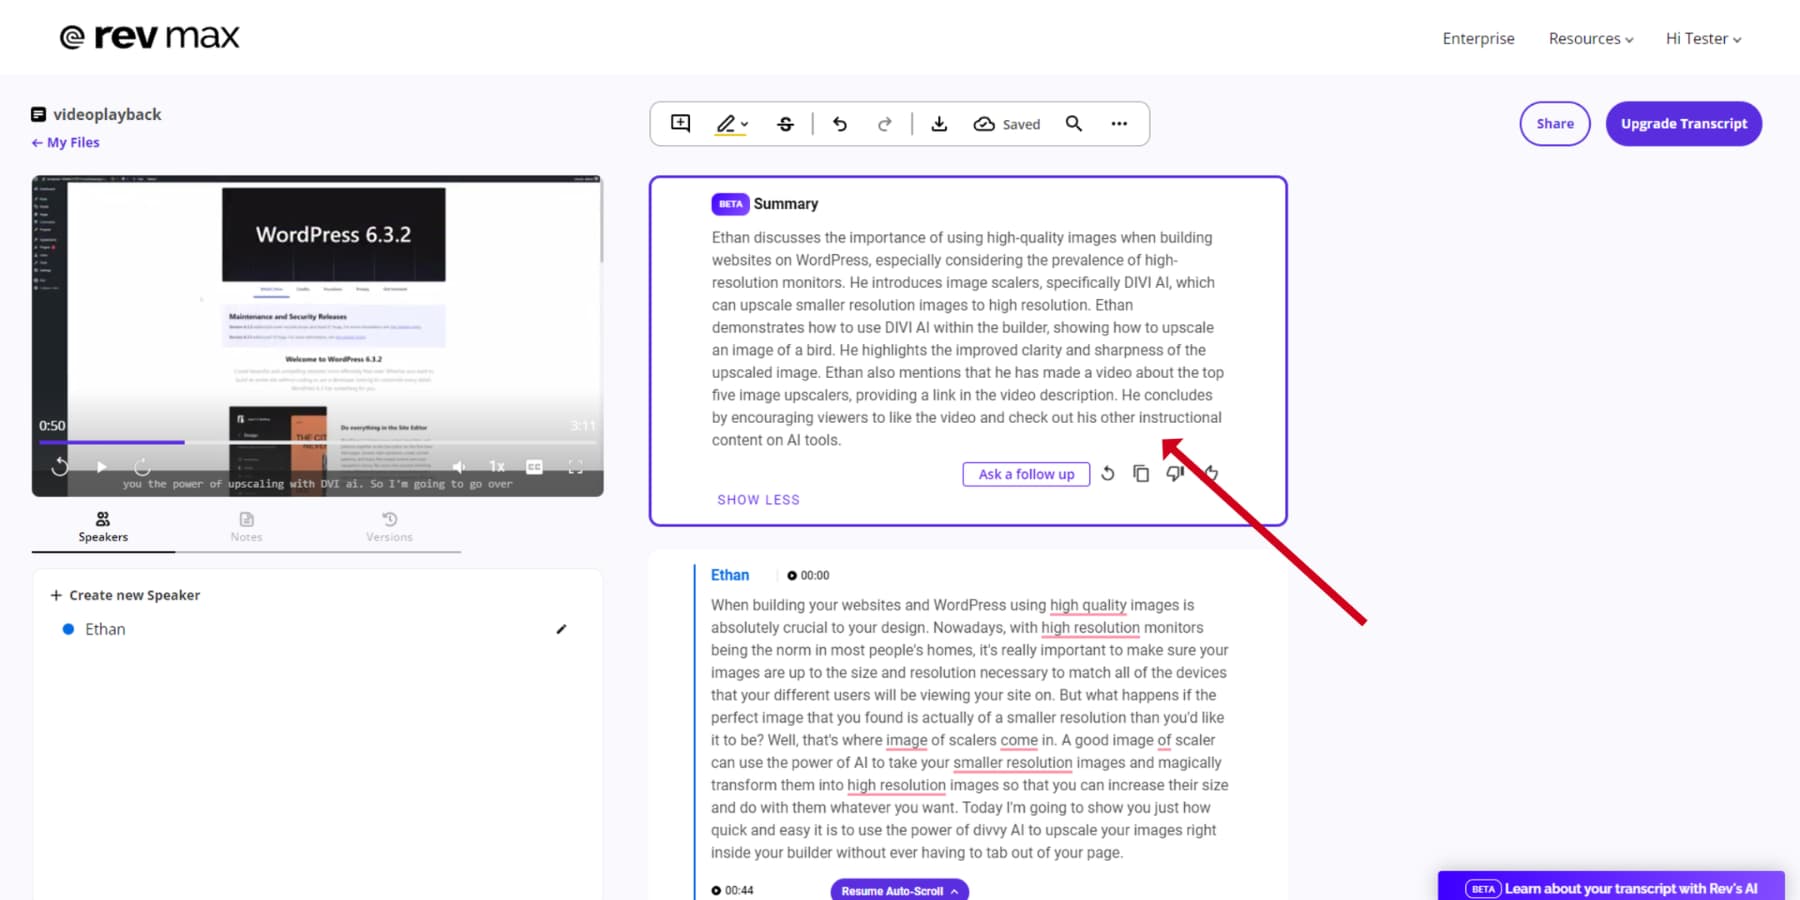
Task: Regenerate the summary using the refresh icon
Action: (1108, 474)
